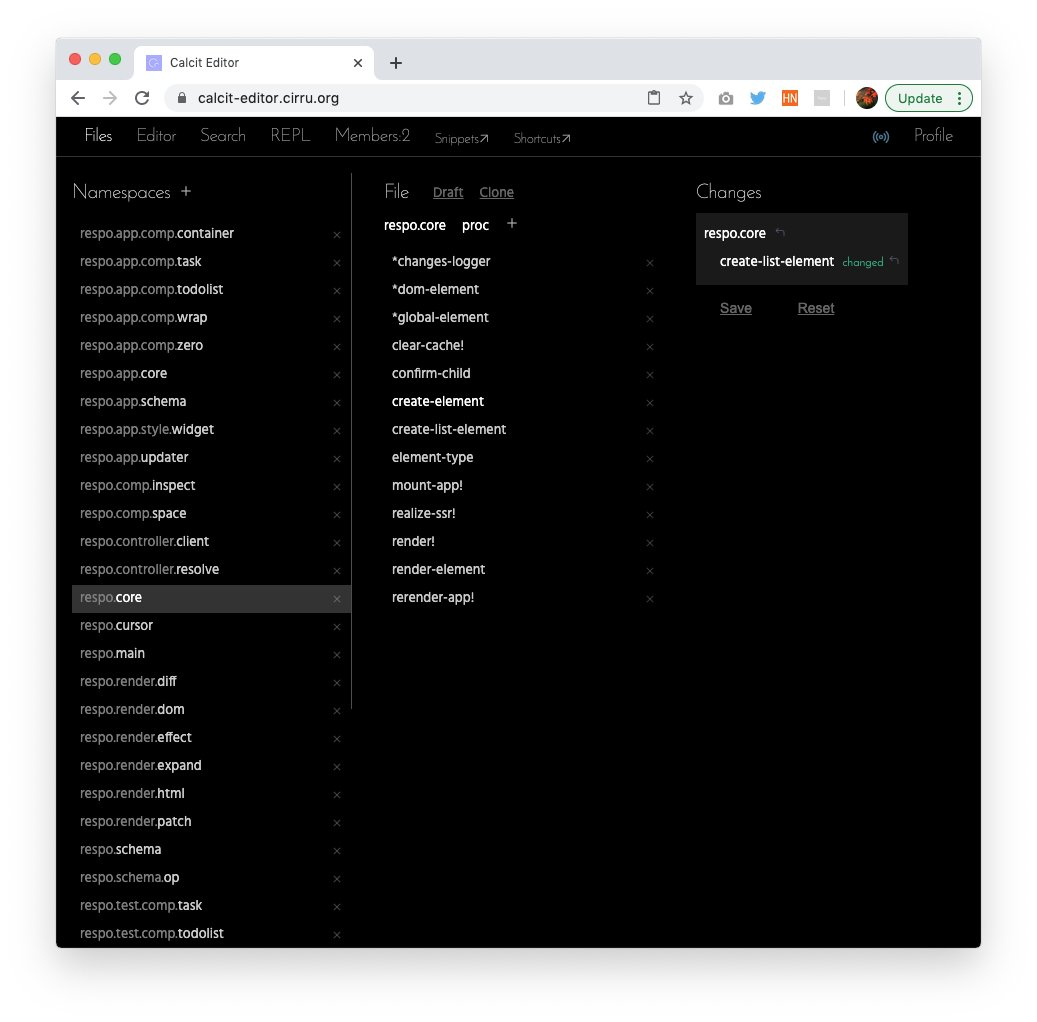Delete the *global-element definition
Screen dimensions: 1037x1022
[649, 319]
